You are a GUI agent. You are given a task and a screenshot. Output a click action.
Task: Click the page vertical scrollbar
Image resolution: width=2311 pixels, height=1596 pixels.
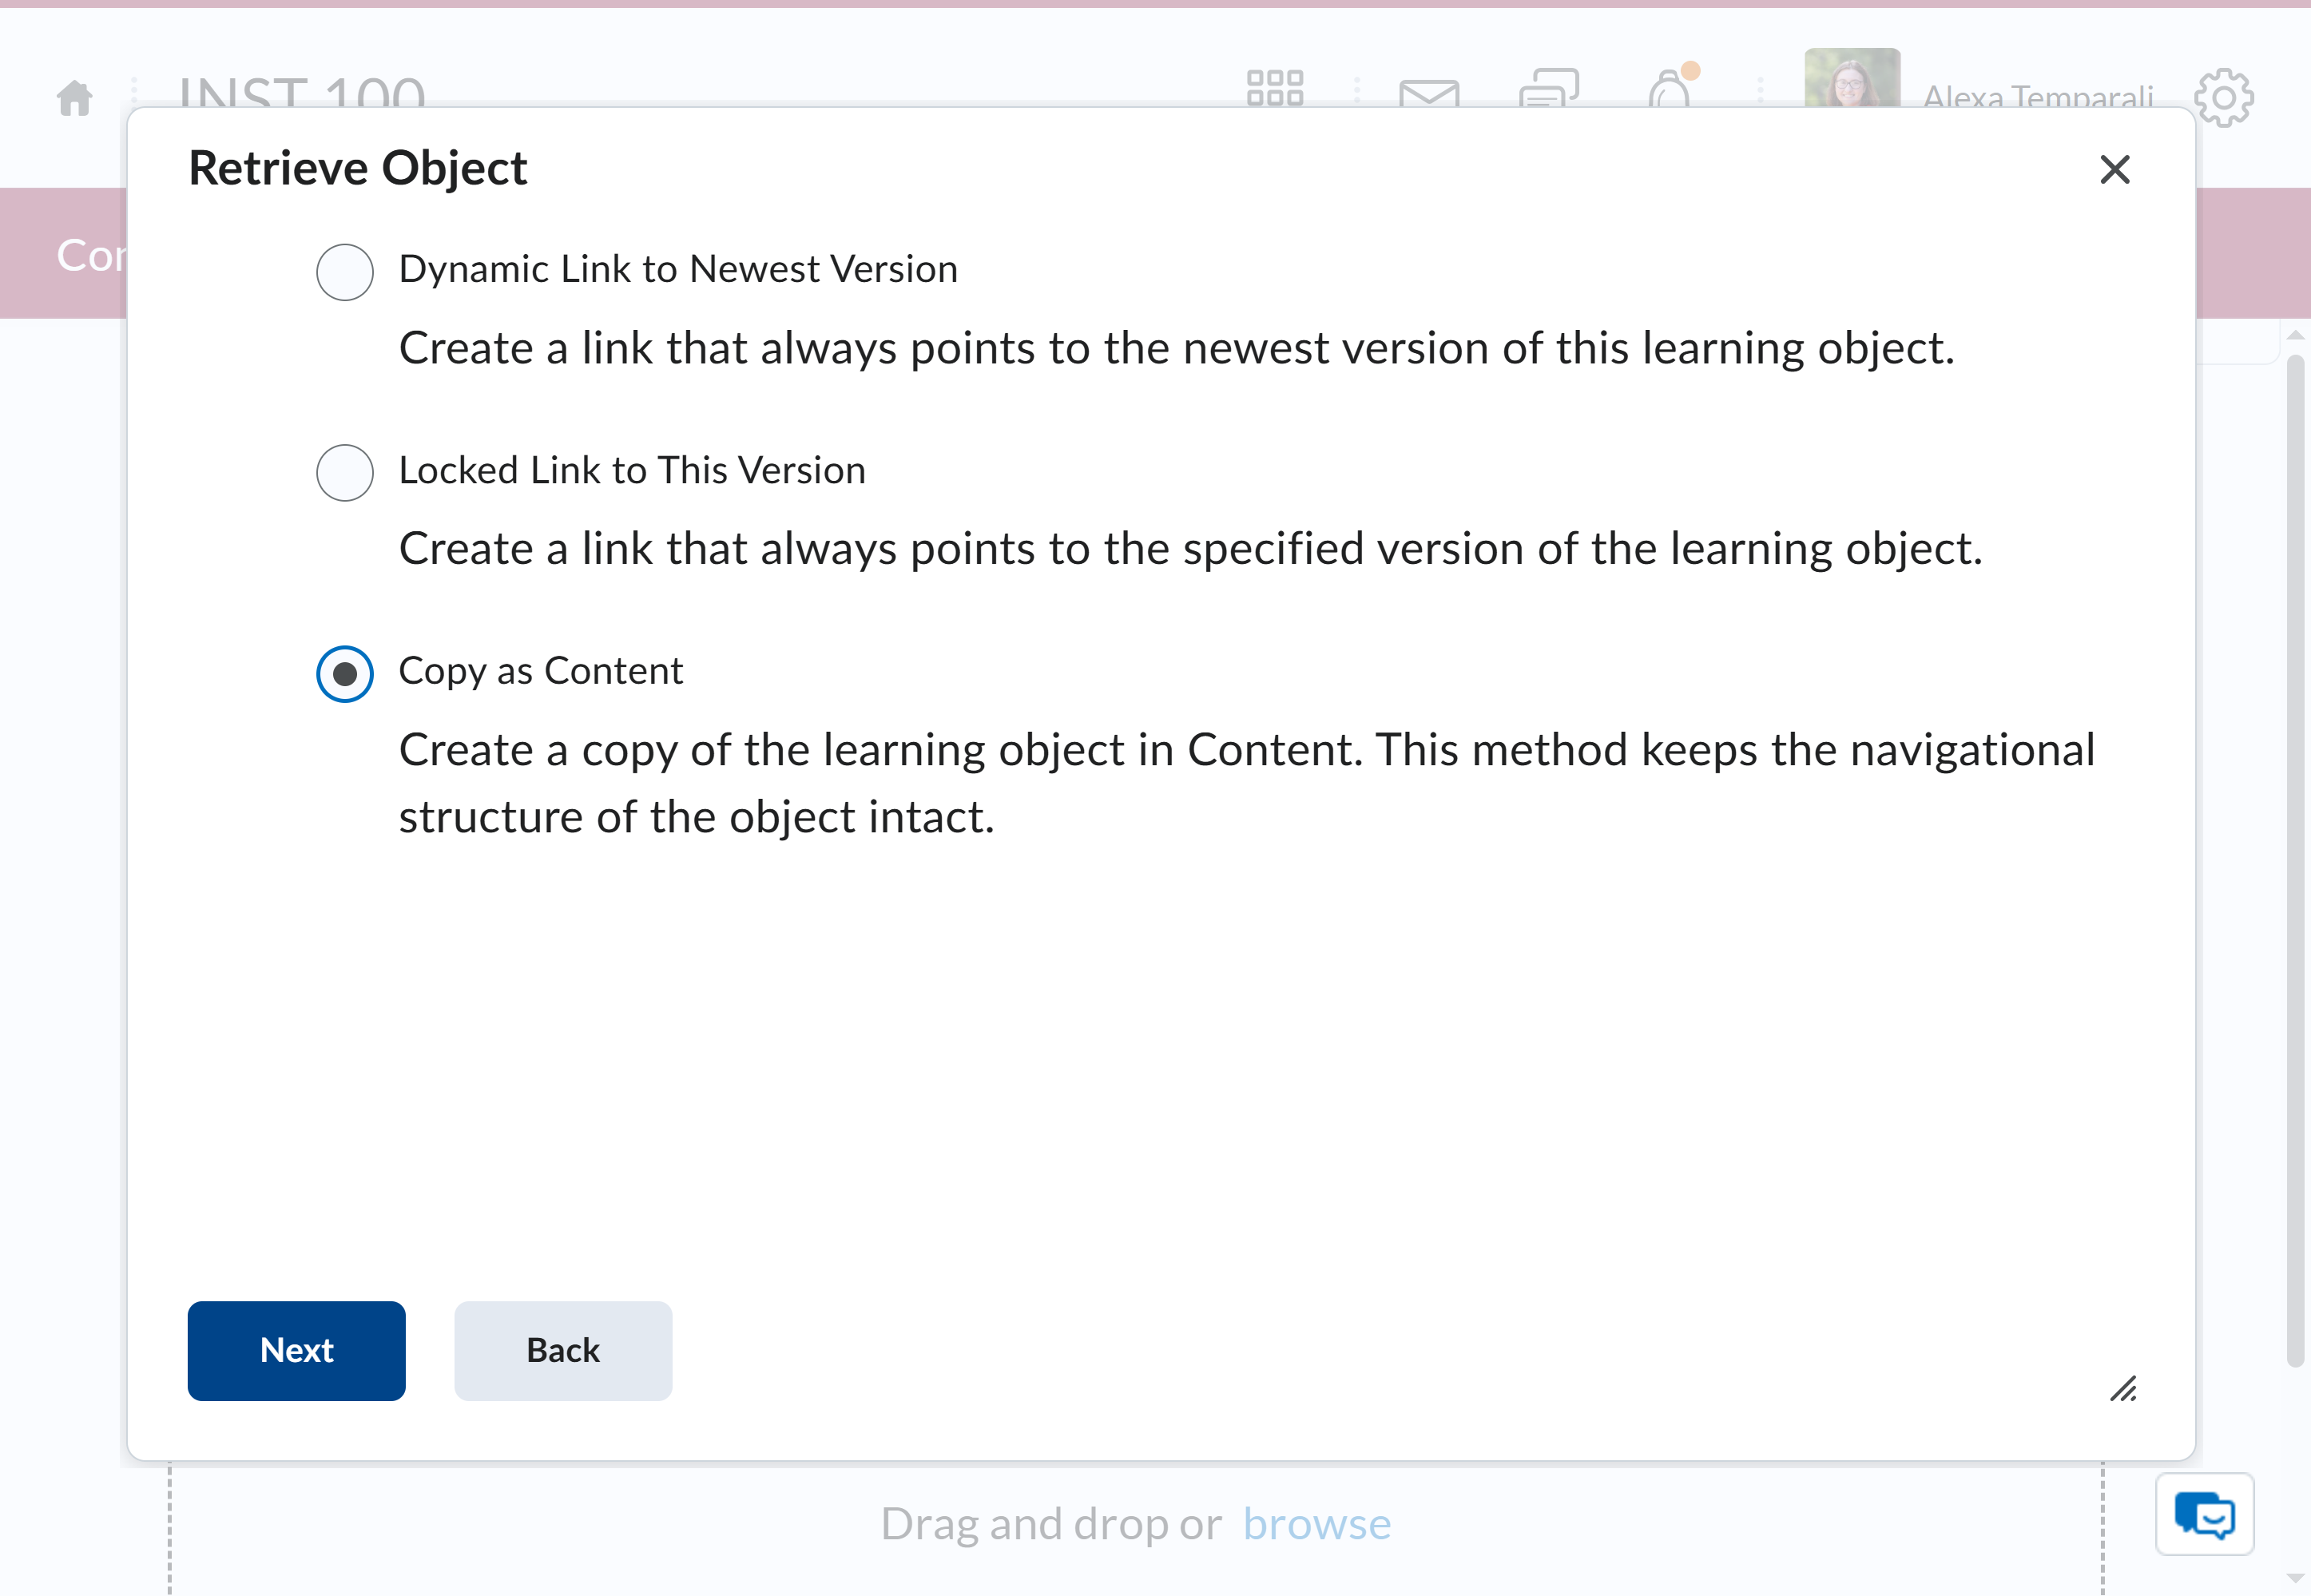click(2295, 860)
